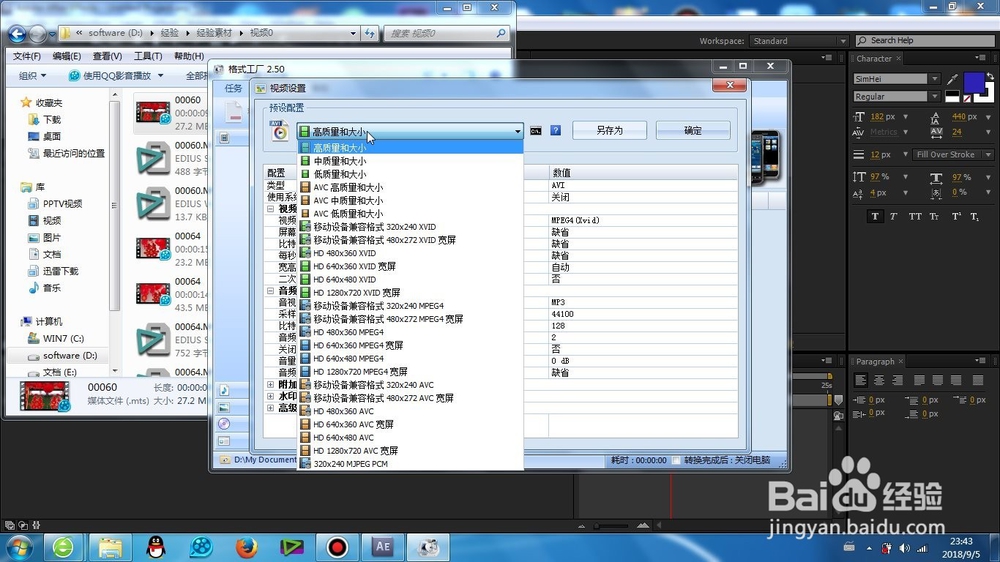1000x562 pixels.
Task: Click the 任务 menu in Format Factory
Action: (233, 88)
